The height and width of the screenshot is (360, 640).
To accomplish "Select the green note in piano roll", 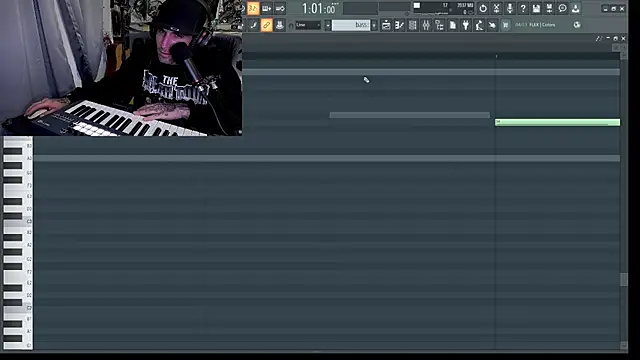I will click(557, 122).
